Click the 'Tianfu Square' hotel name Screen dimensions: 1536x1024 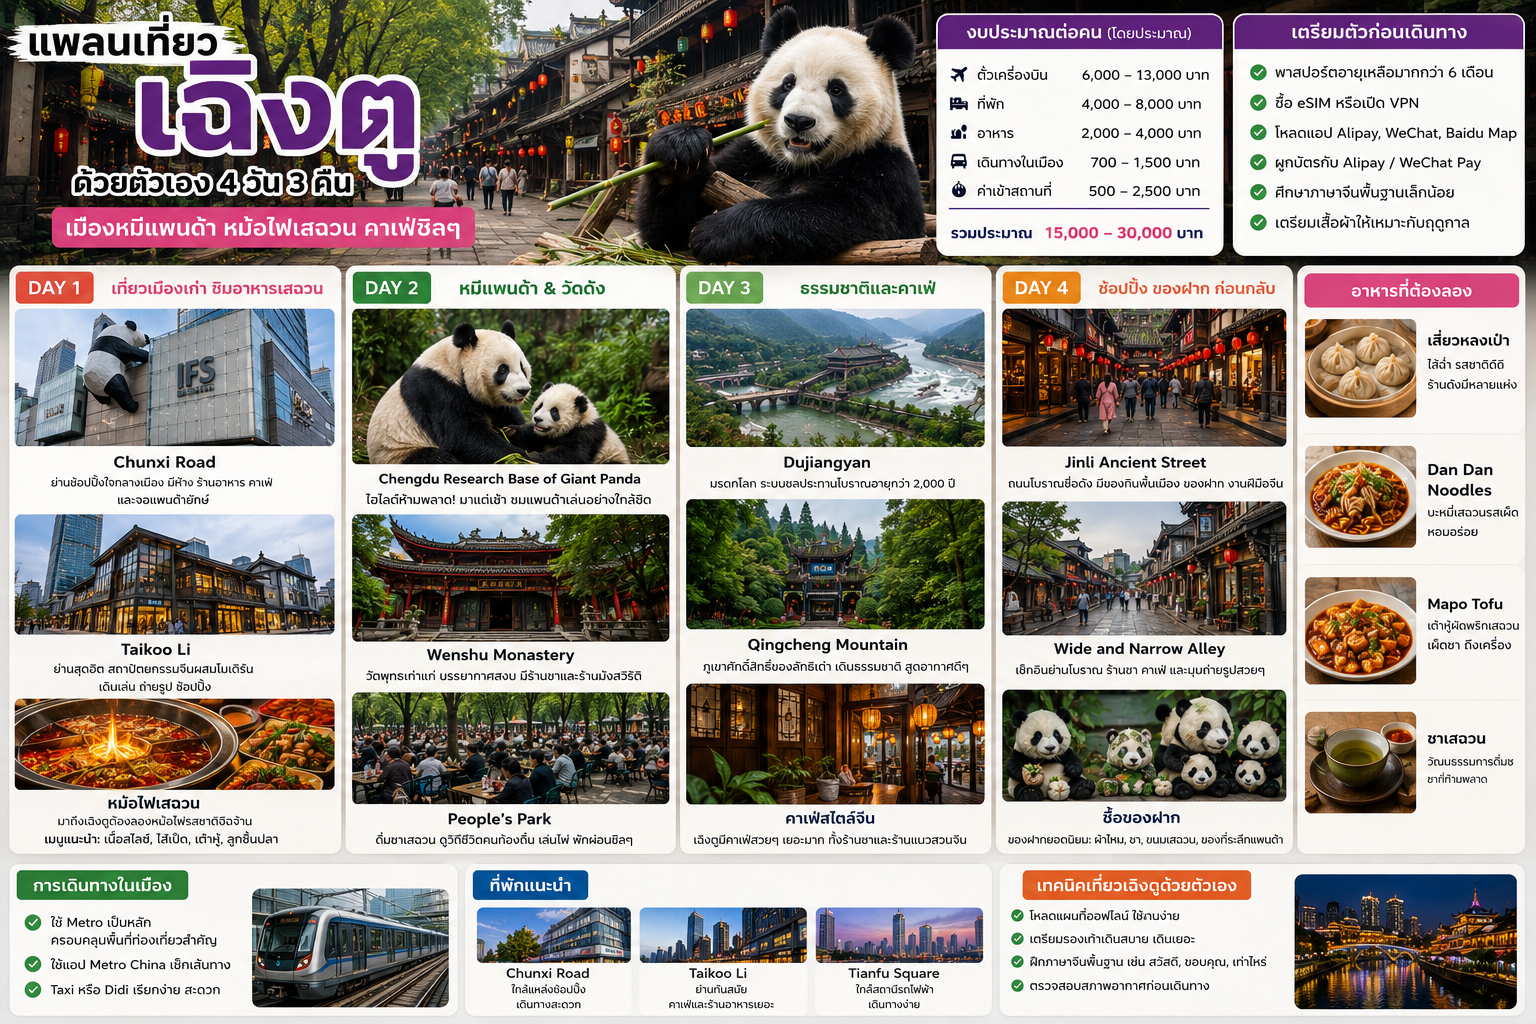(893, 973)
